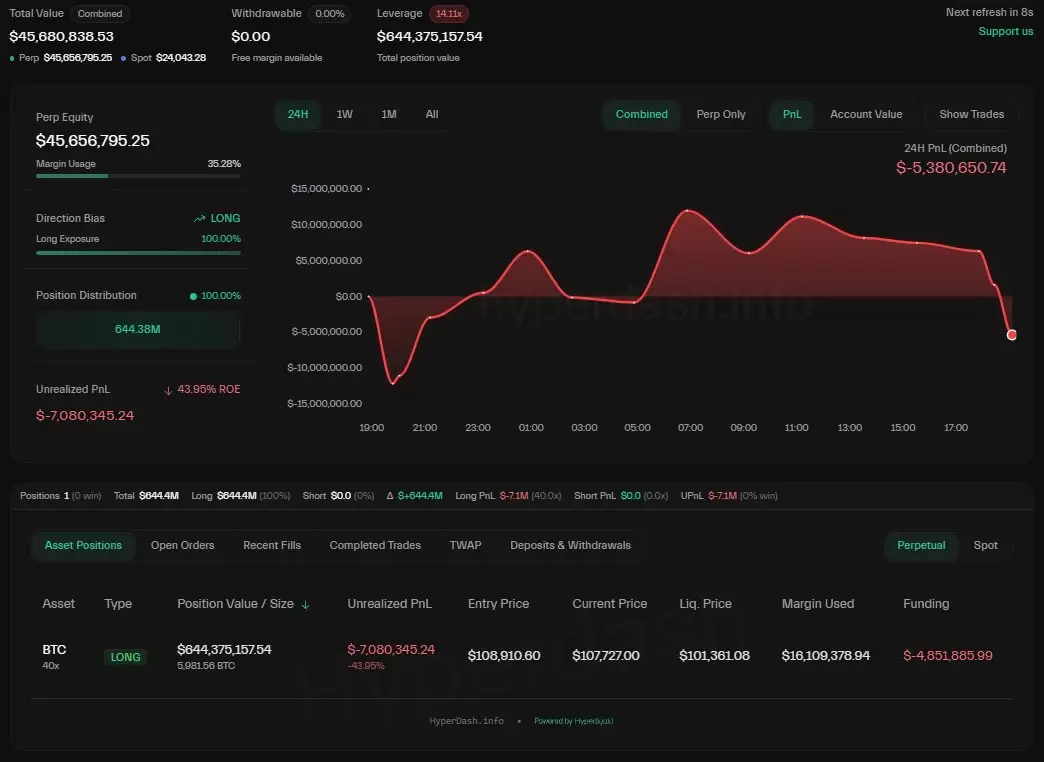Image resolution: width=1044 pixels, height=762 pixels.
Task: Switch to the Spot positions view
Action: 985,546
